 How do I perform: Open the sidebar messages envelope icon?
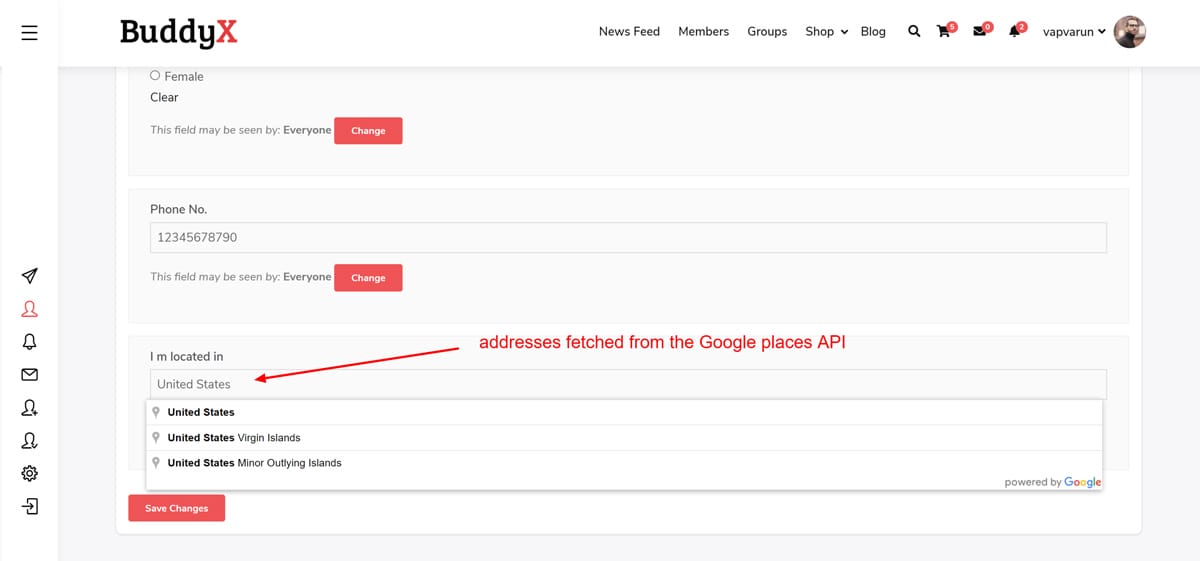[29, 375]
